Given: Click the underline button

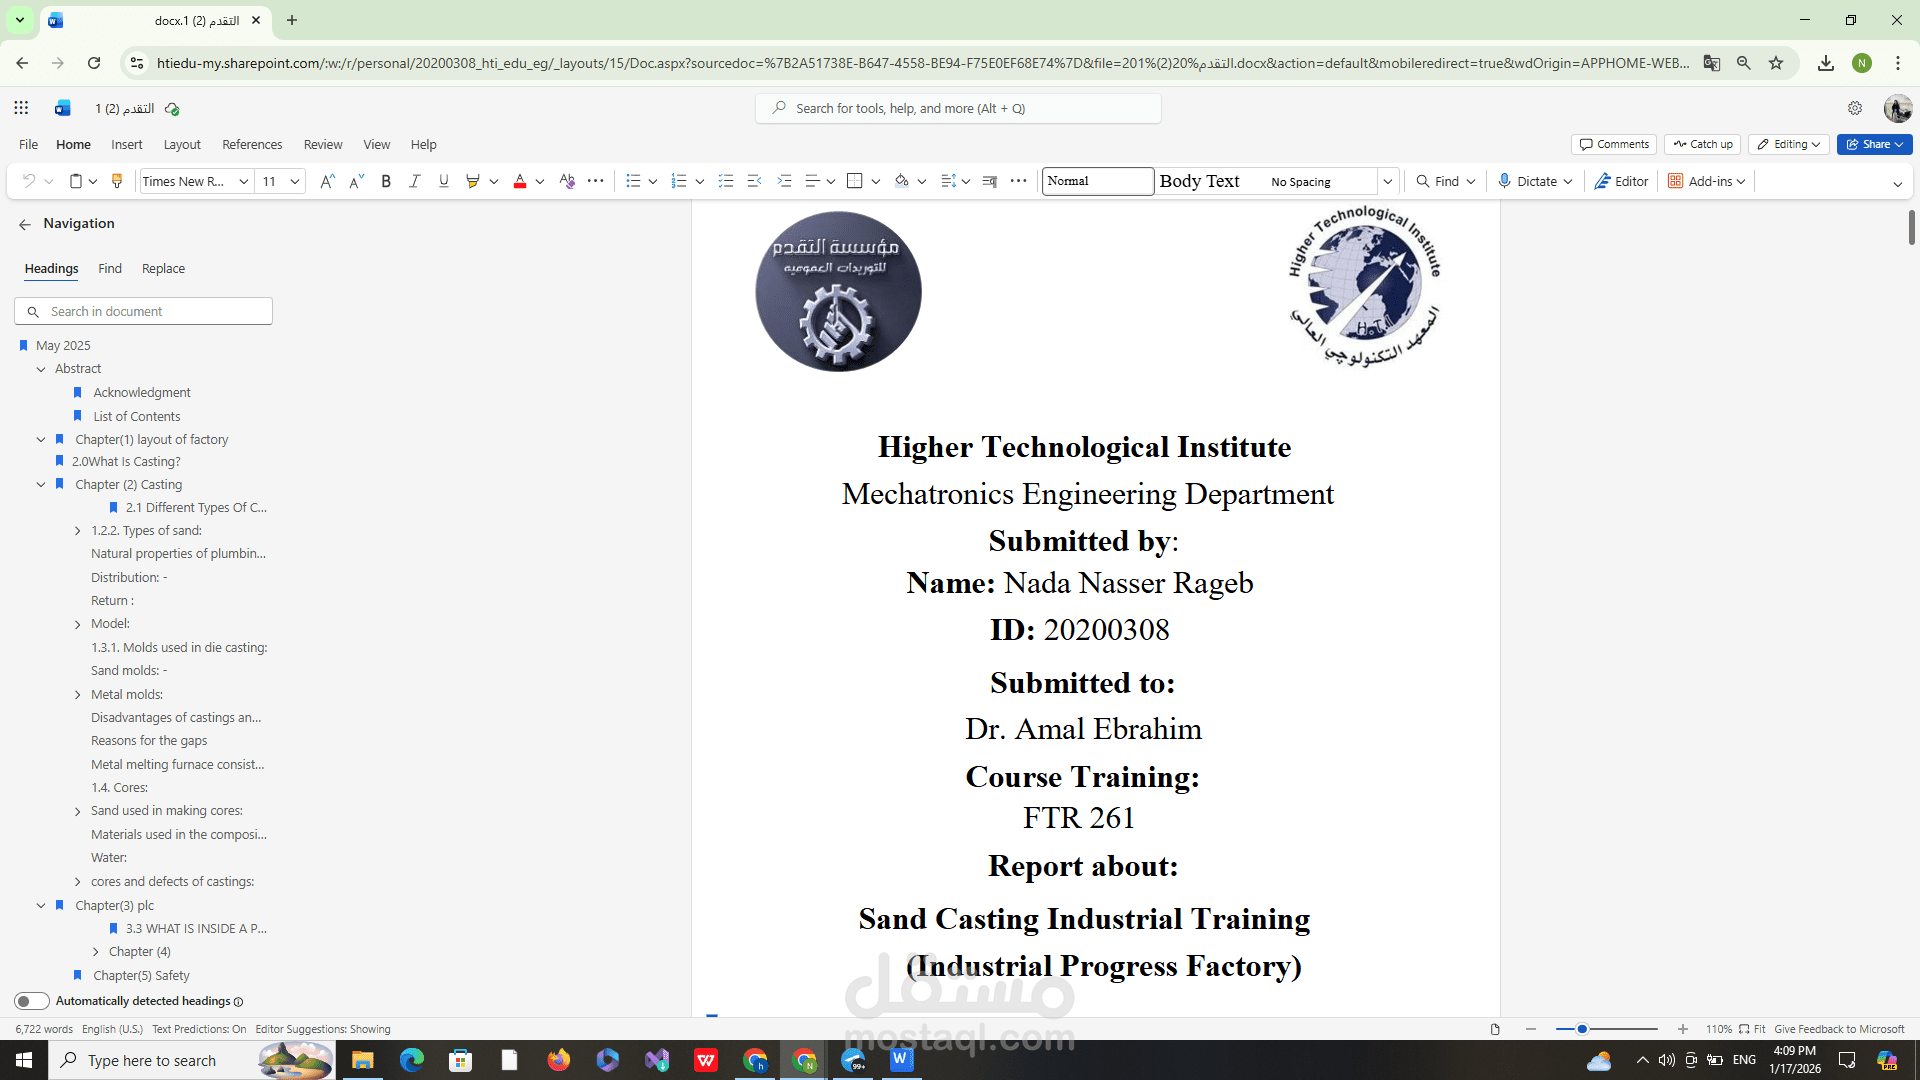Looking at the screenshot, I should [x=443, y=181].
